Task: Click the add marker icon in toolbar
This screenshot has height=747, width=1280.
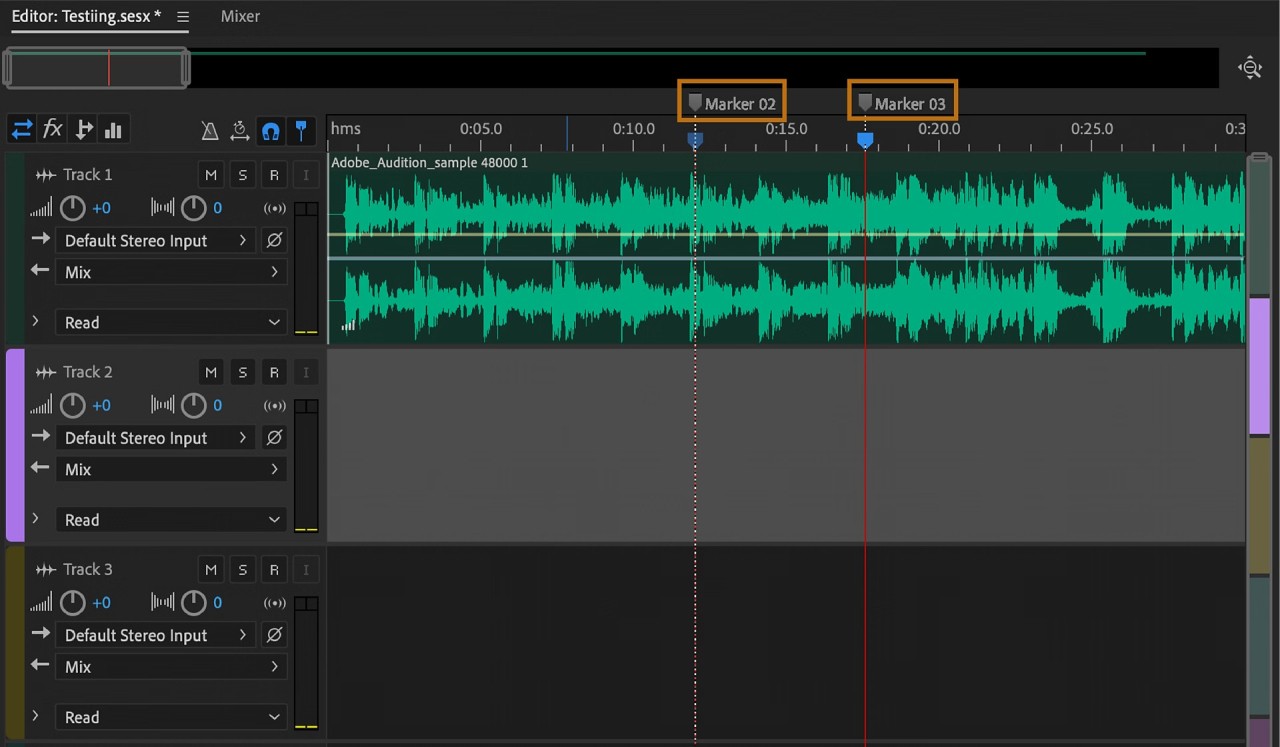Action: click(x=301, y=131)
